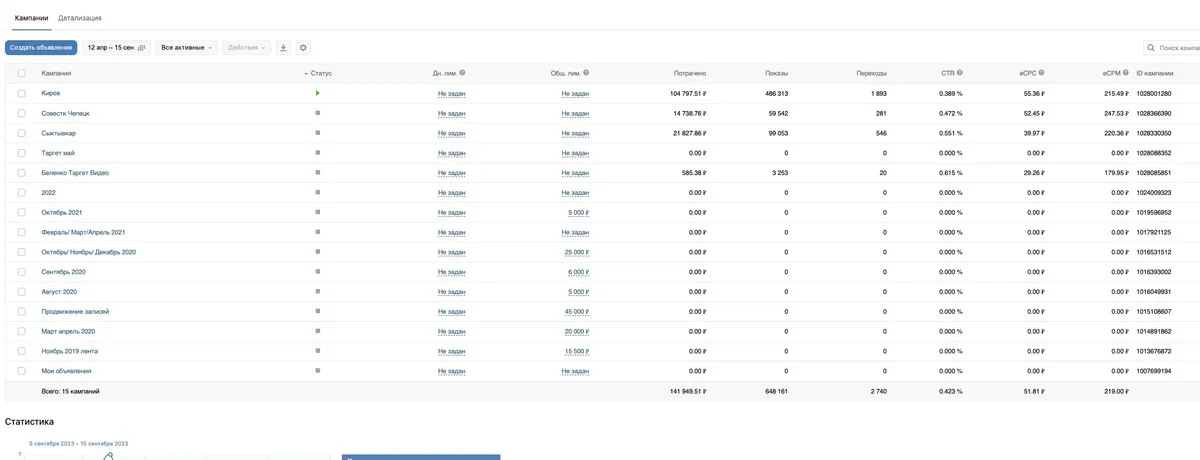Click the stopped status icon for Сыктывкар
This screenshot has width=1200, height=460.
(317, 133)
